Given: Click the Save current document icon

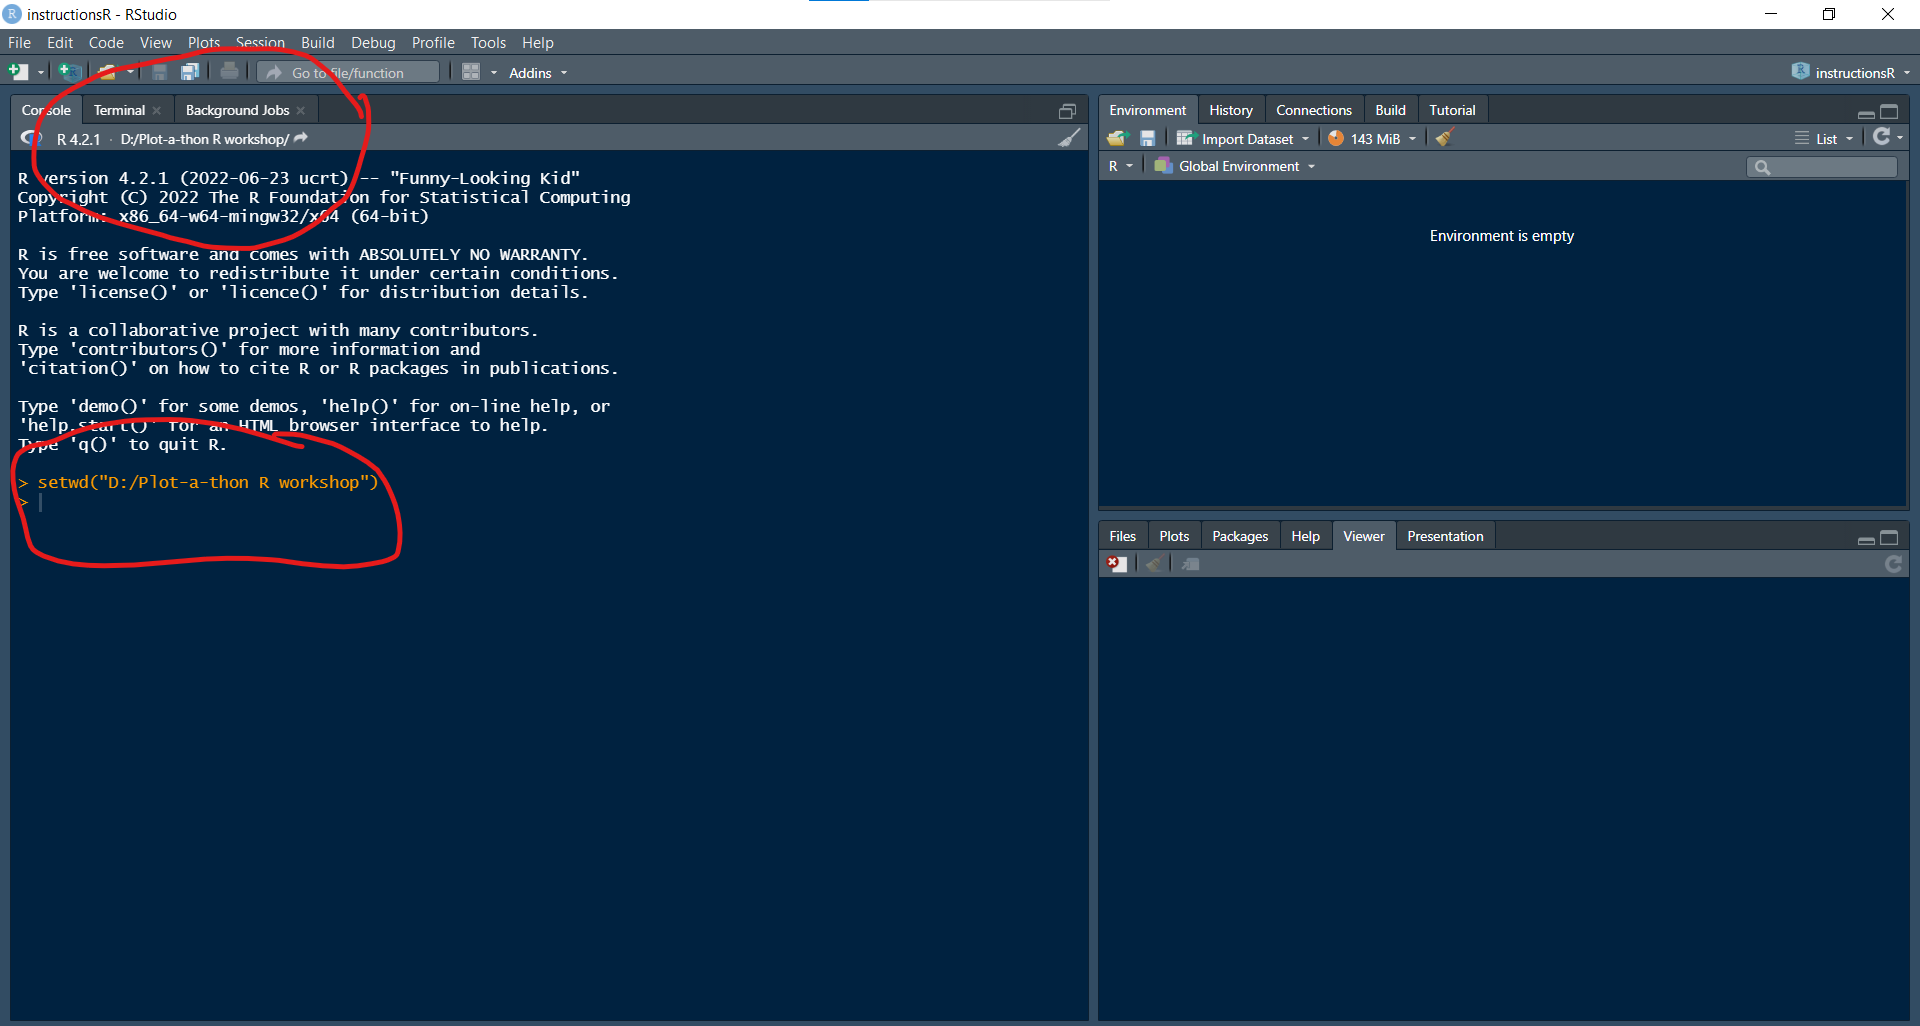Looking at the screenshot, I should point(159,72).
